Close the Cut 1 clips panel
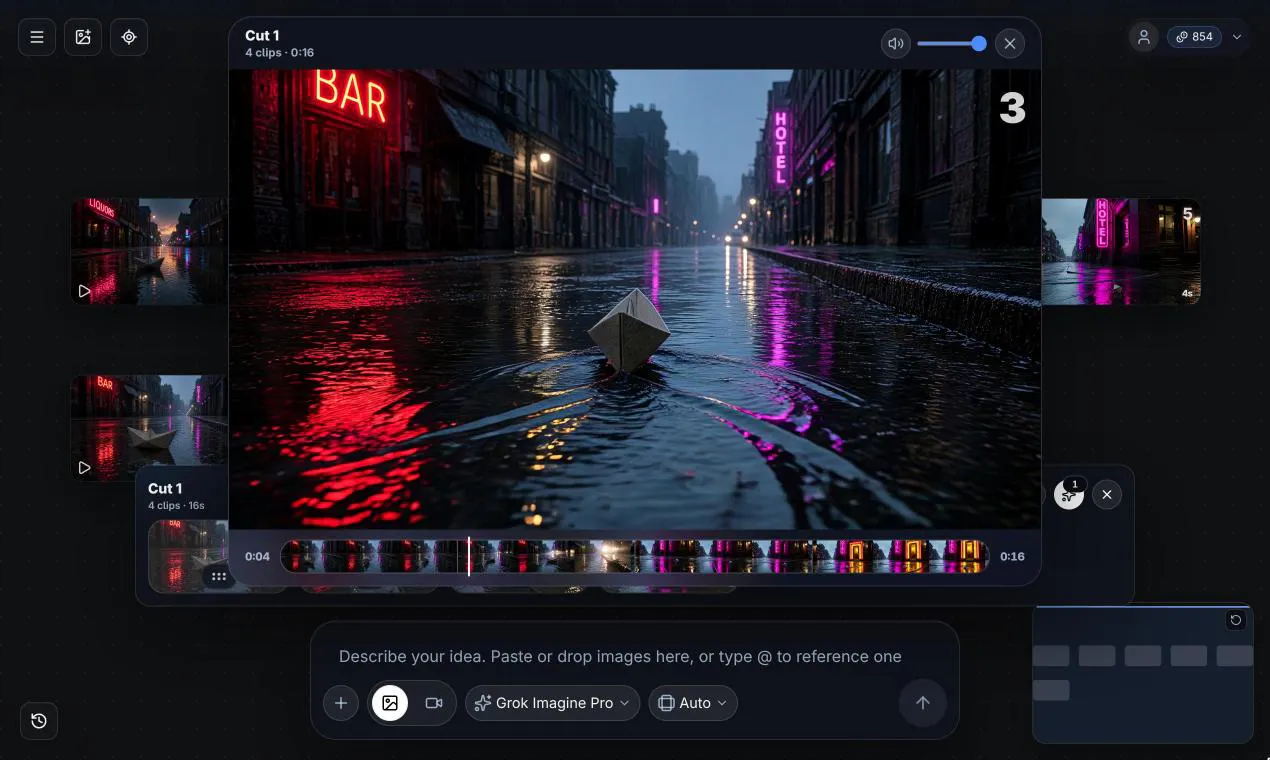 point(1107,494)
